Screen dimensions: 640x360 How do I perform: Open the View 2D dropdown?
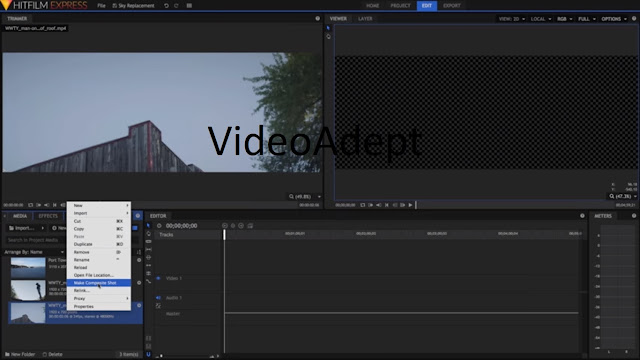[x=511, y=19]
